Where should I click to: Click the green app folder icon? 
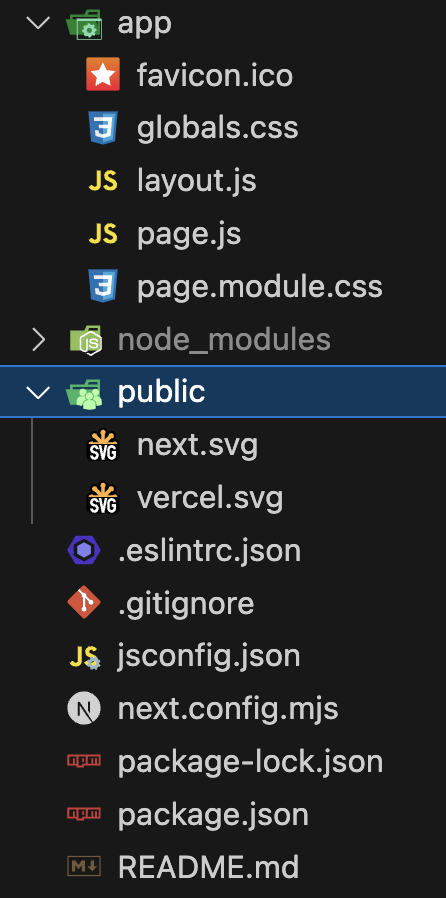[x=84, y=24]
